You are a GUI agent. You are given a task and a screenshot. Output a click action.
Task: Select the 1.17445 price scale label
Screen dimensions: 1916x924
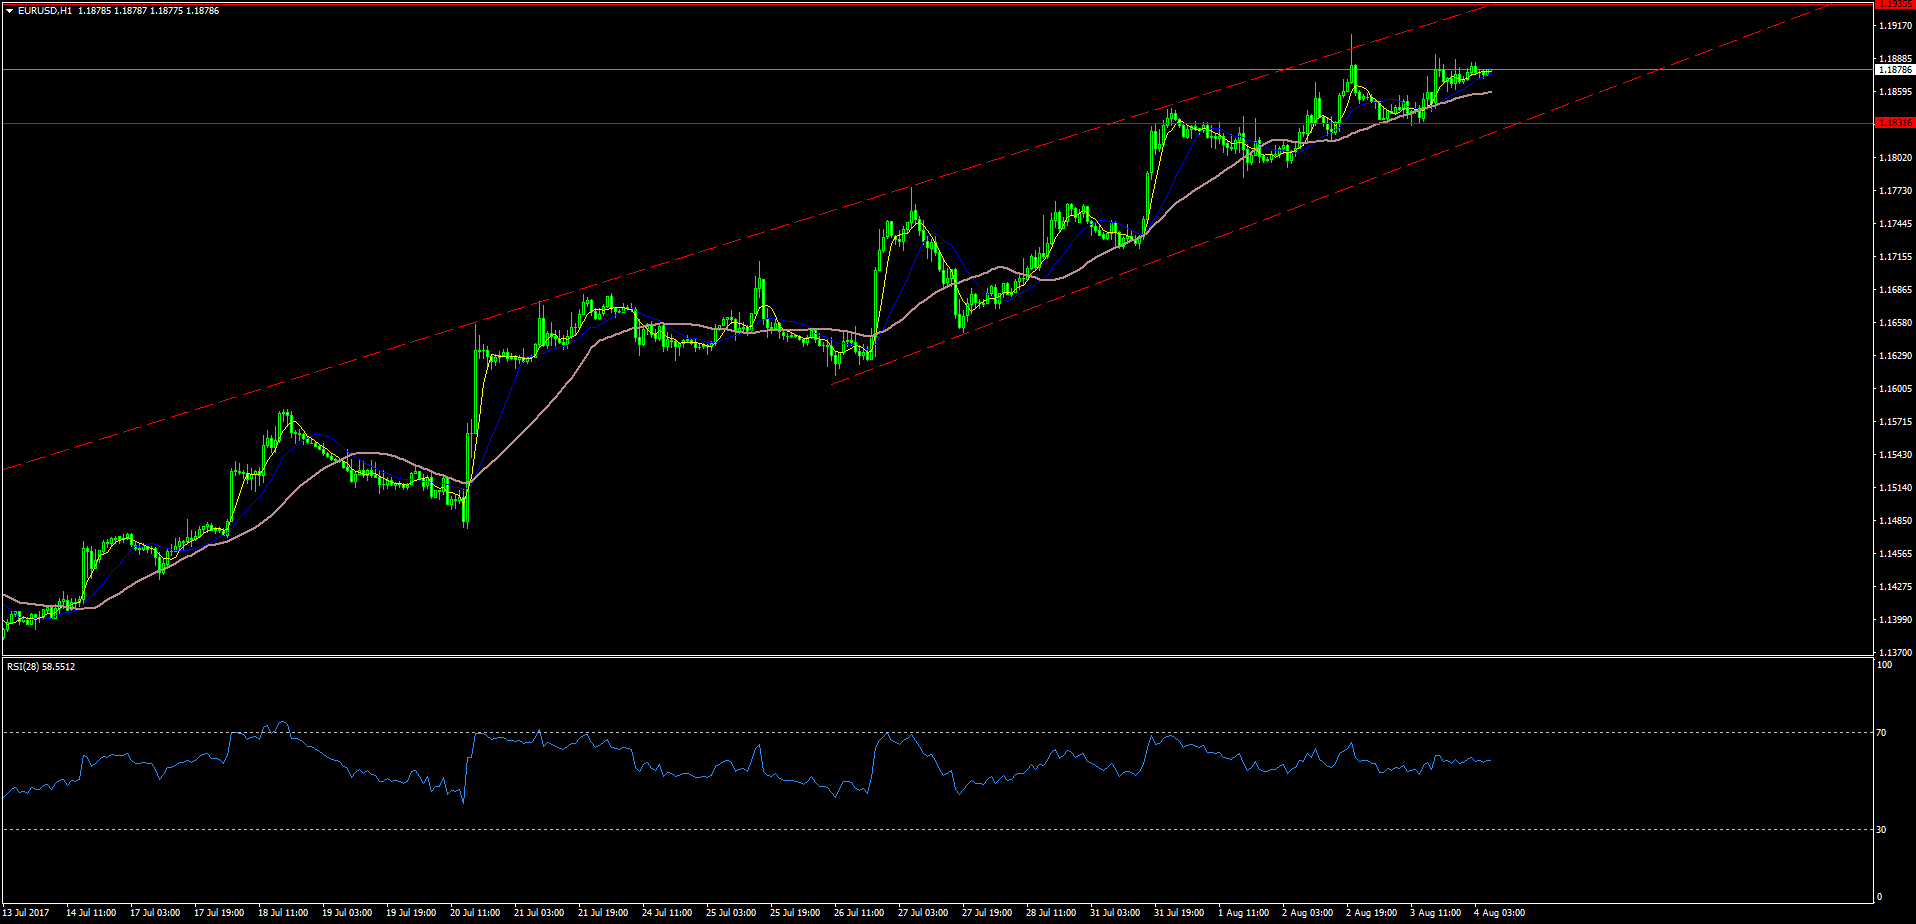pyautogui.click(x=1896, y=224)
